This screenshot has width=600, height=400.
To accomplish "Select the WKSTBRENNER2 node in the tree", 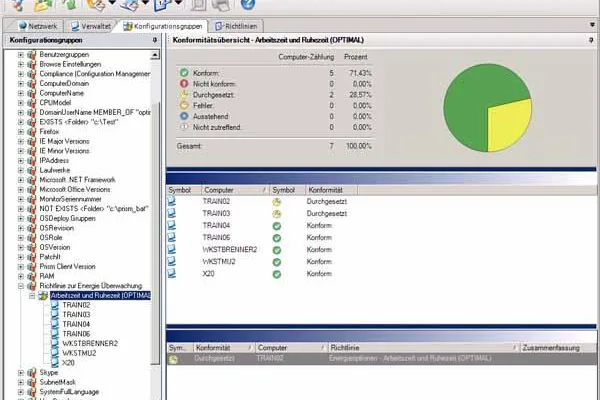I will 90,343.
